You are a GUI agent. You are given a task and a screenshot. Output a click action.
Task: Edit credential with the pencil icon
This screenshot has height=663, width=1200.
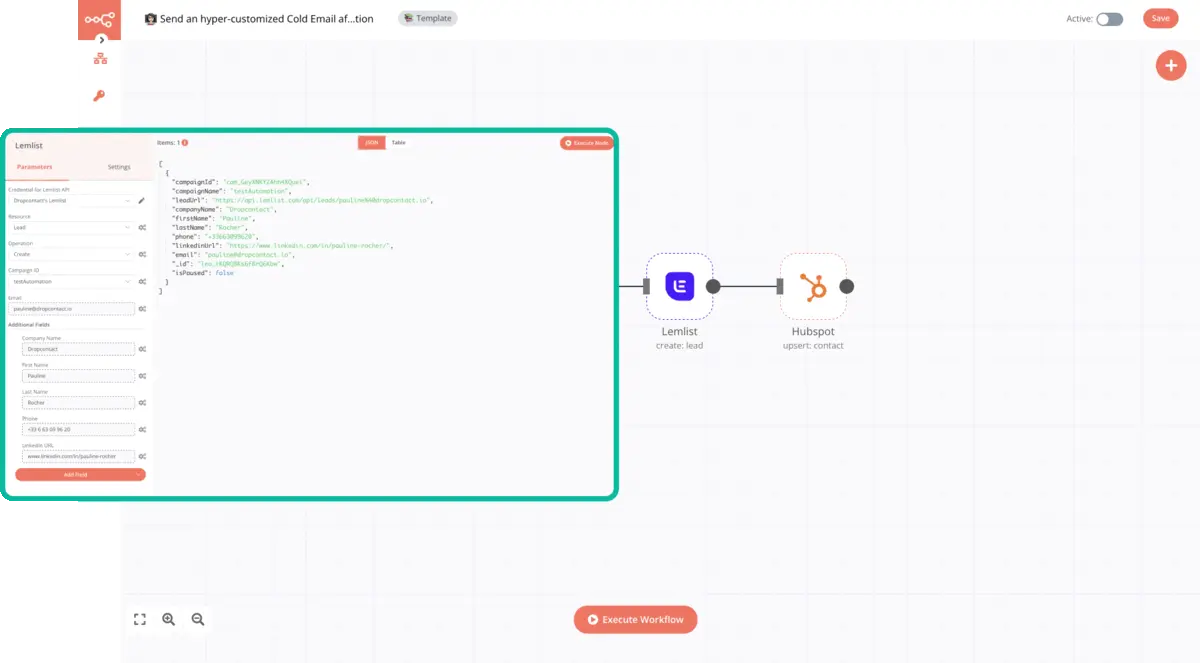142,201
